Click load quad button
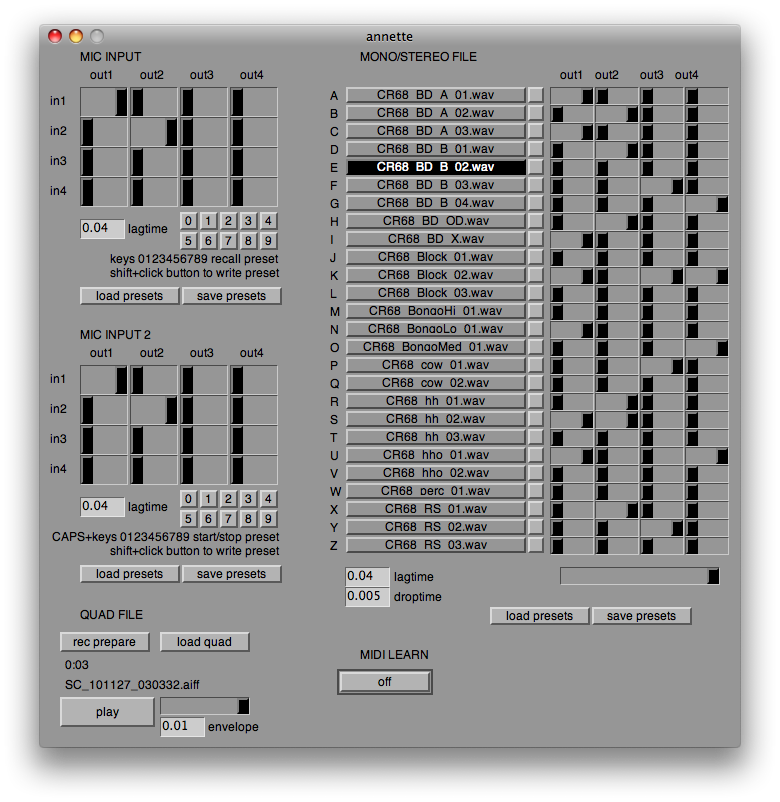 205,642
